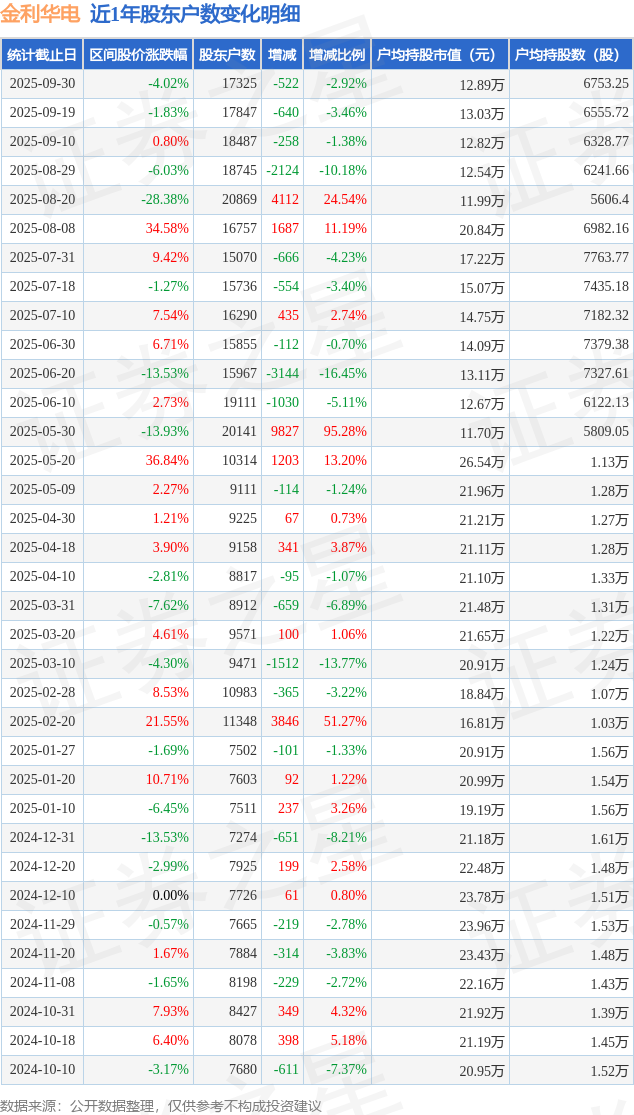Select the 2025-09-30 date cell
Image resolution: width=634 pixels, height=1115 pixels.
(x=41, y=84)
